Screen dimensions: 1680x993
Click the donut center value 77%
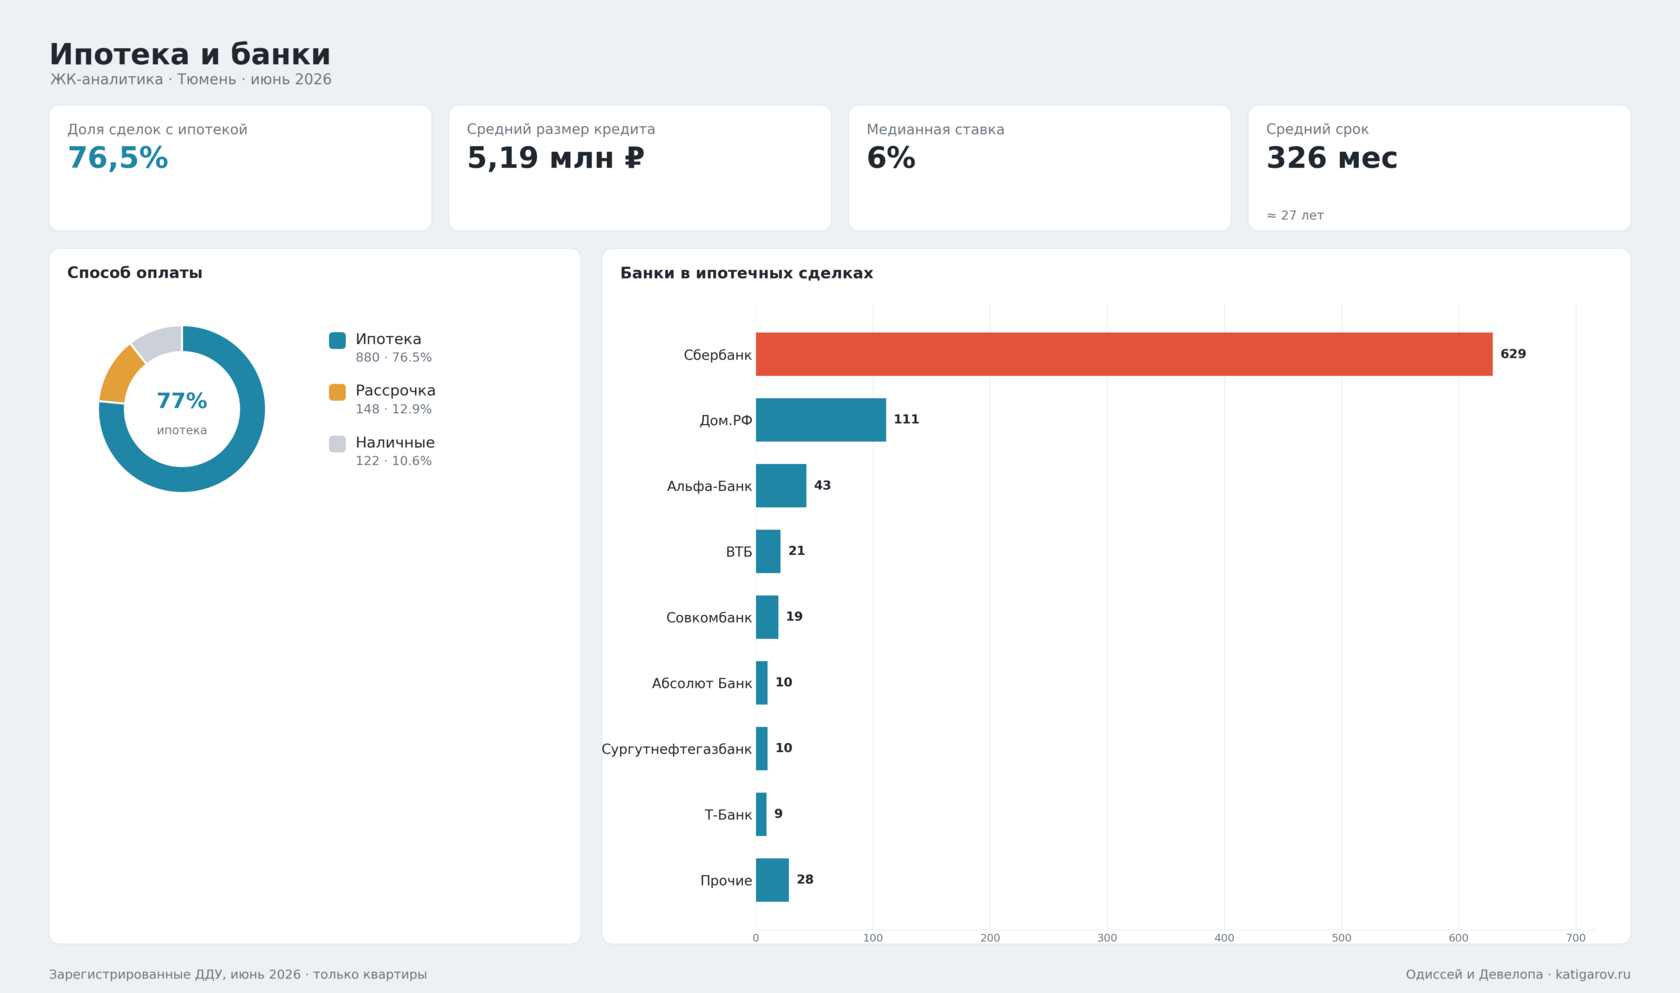click(x=182, y=401)
